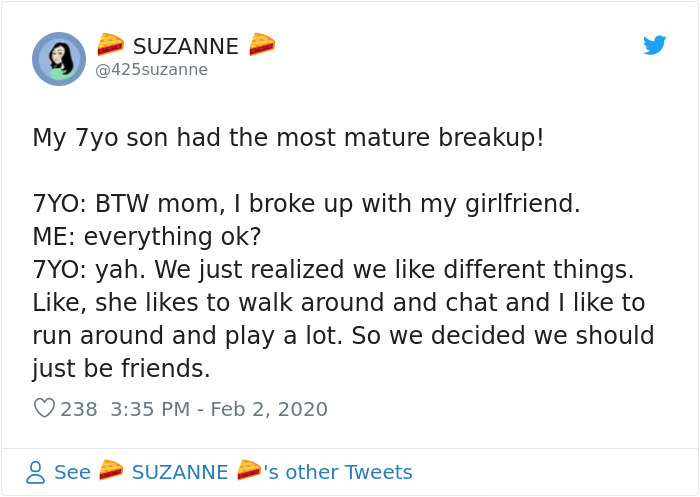Click the person silhouette icon in the footer
This screenshot has height=497, width=700.
[35, 472]
